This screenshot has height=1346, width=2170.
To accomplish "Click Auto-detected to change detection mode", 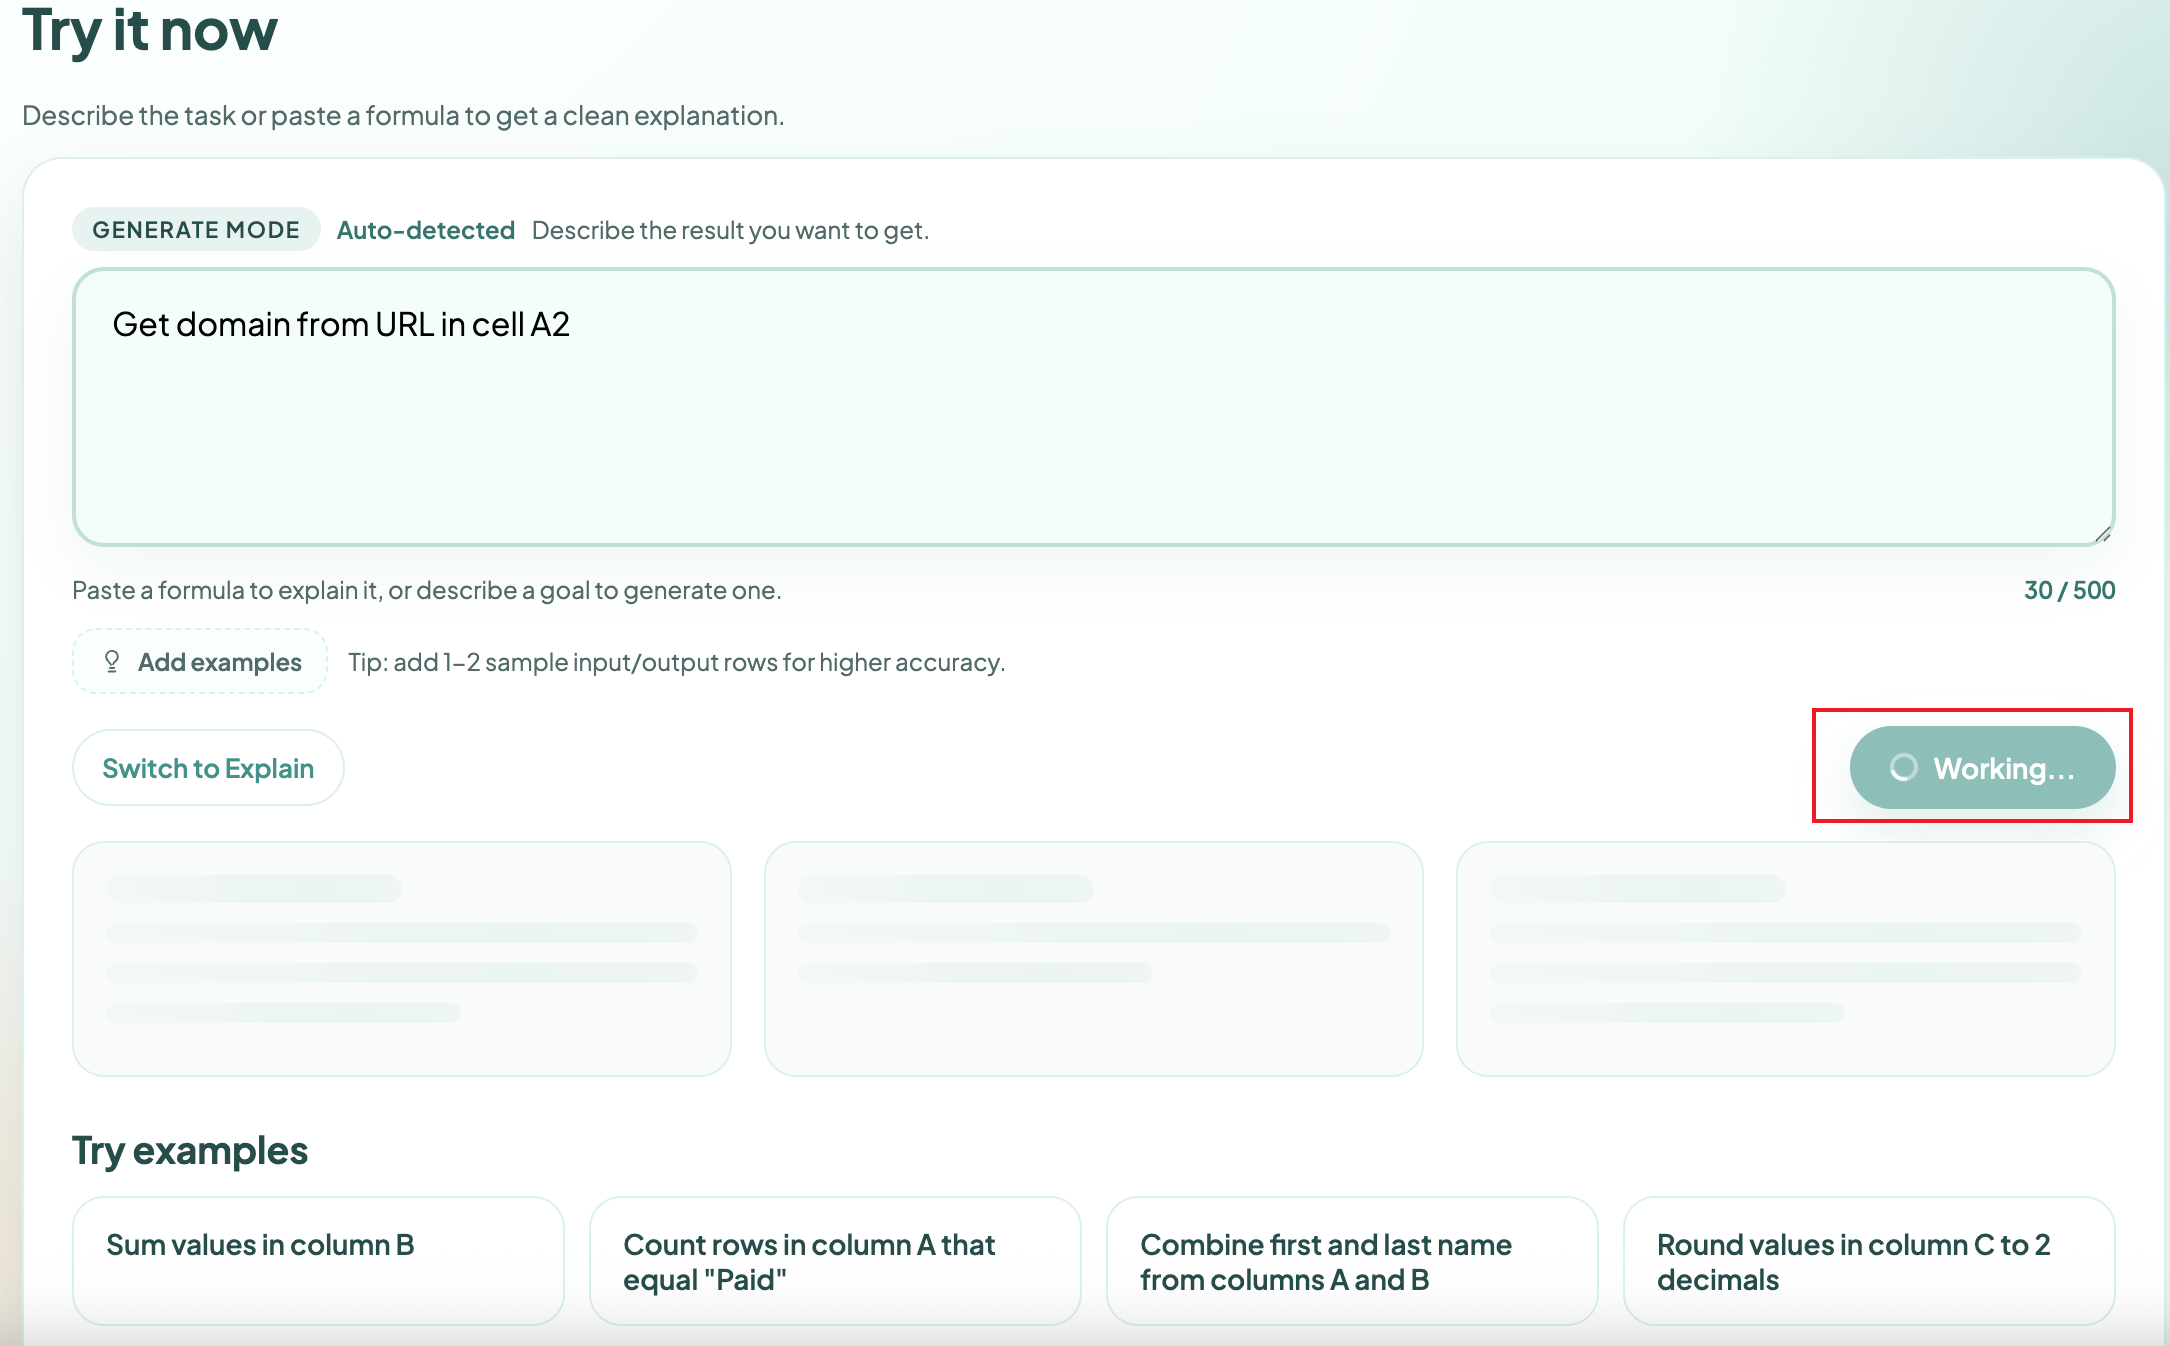I will [425, 230].
